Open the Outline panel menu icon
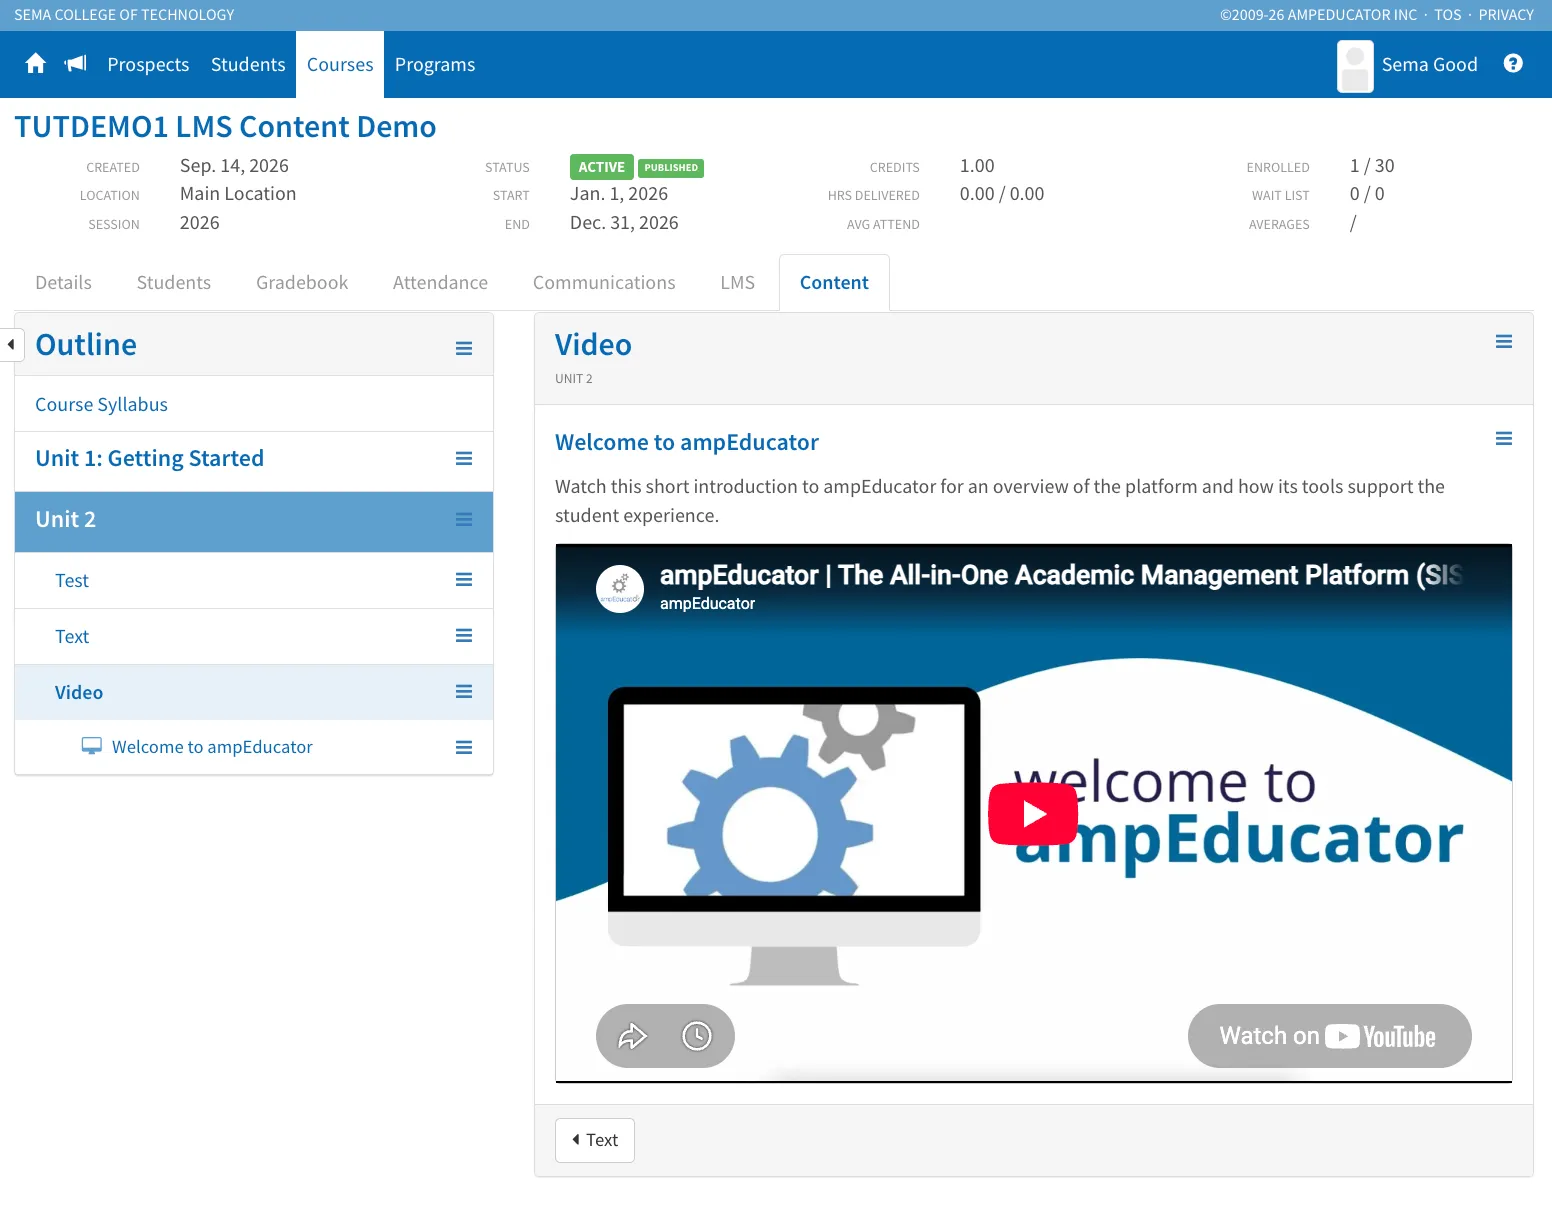The image size is (1552, 1208). point(464,348)
